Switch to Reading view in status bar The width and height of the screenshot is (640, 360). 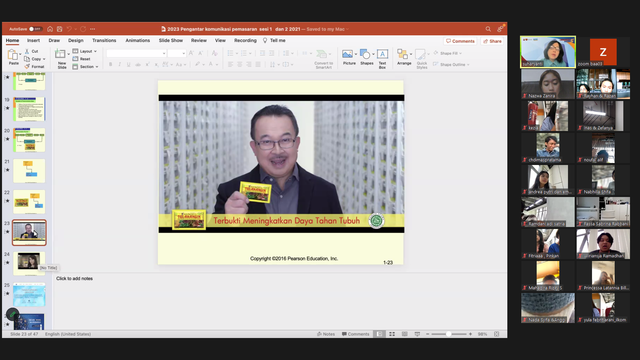click(404, 334)
